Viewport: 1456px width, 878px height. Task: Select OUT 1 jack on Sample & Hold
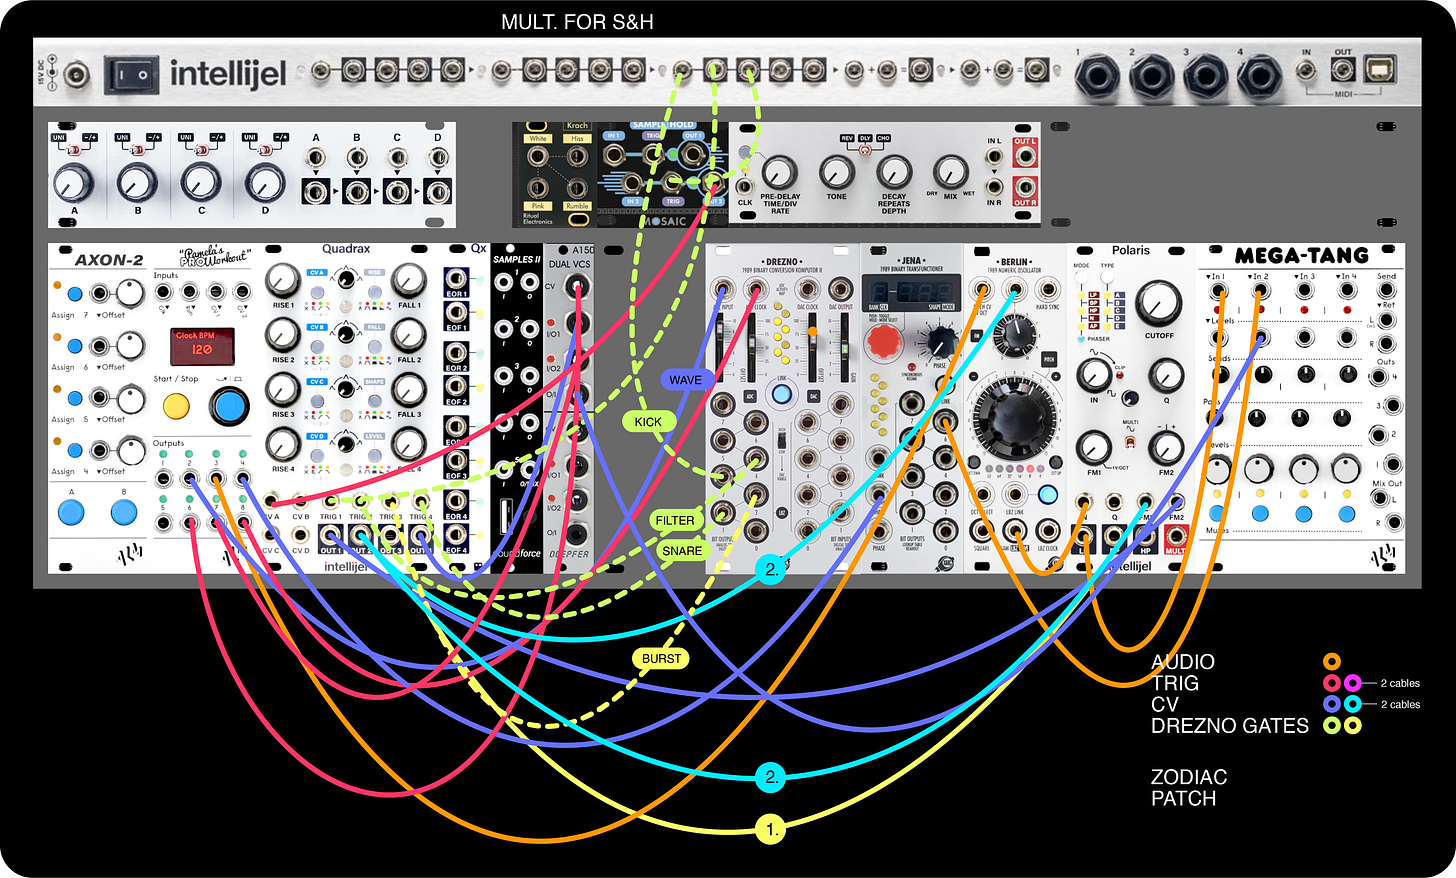click(693, 154)
